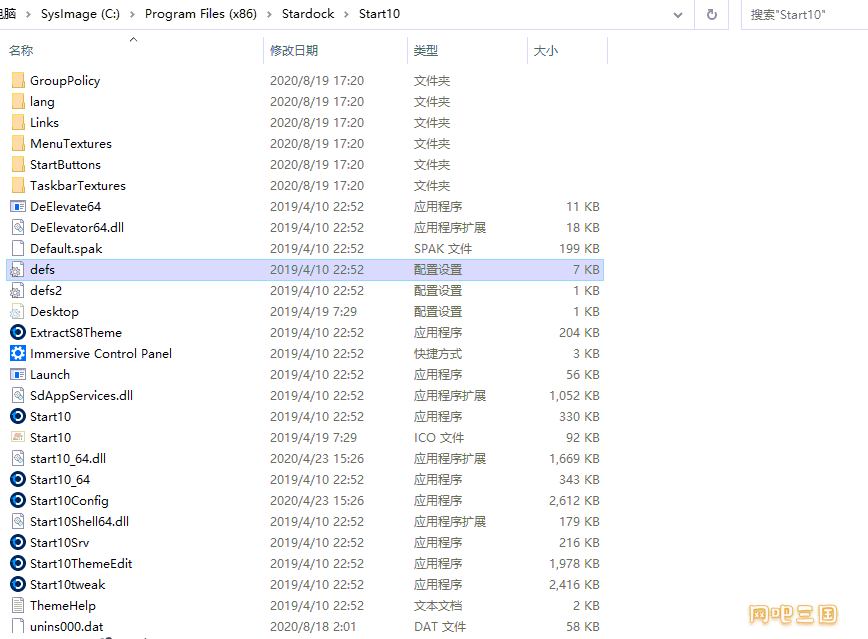Click the SdAppServices.dll file icon
Image resolution: width=868 pixels, height=639 pixels.
(18, 395)
